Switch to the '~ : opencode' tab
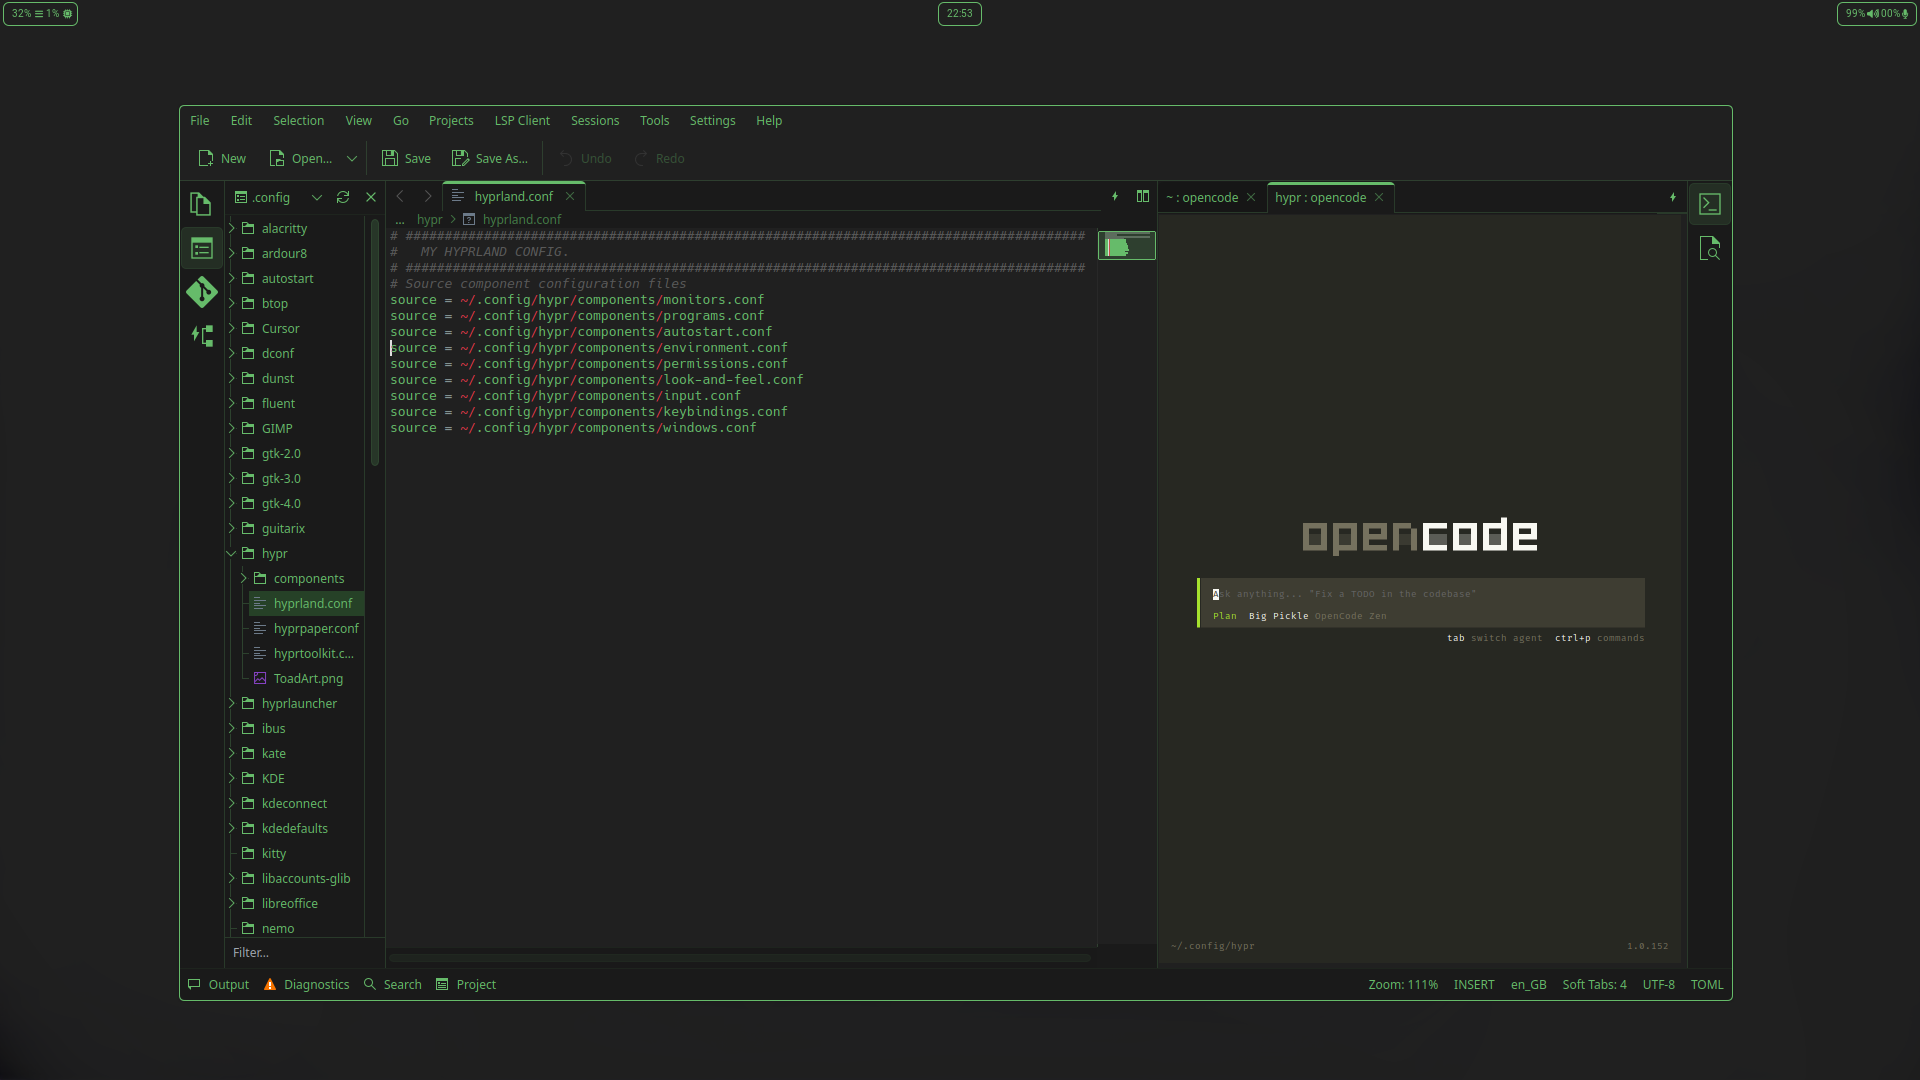This screenshot has height=1080, width=1920. click(x=1203, y=197)
